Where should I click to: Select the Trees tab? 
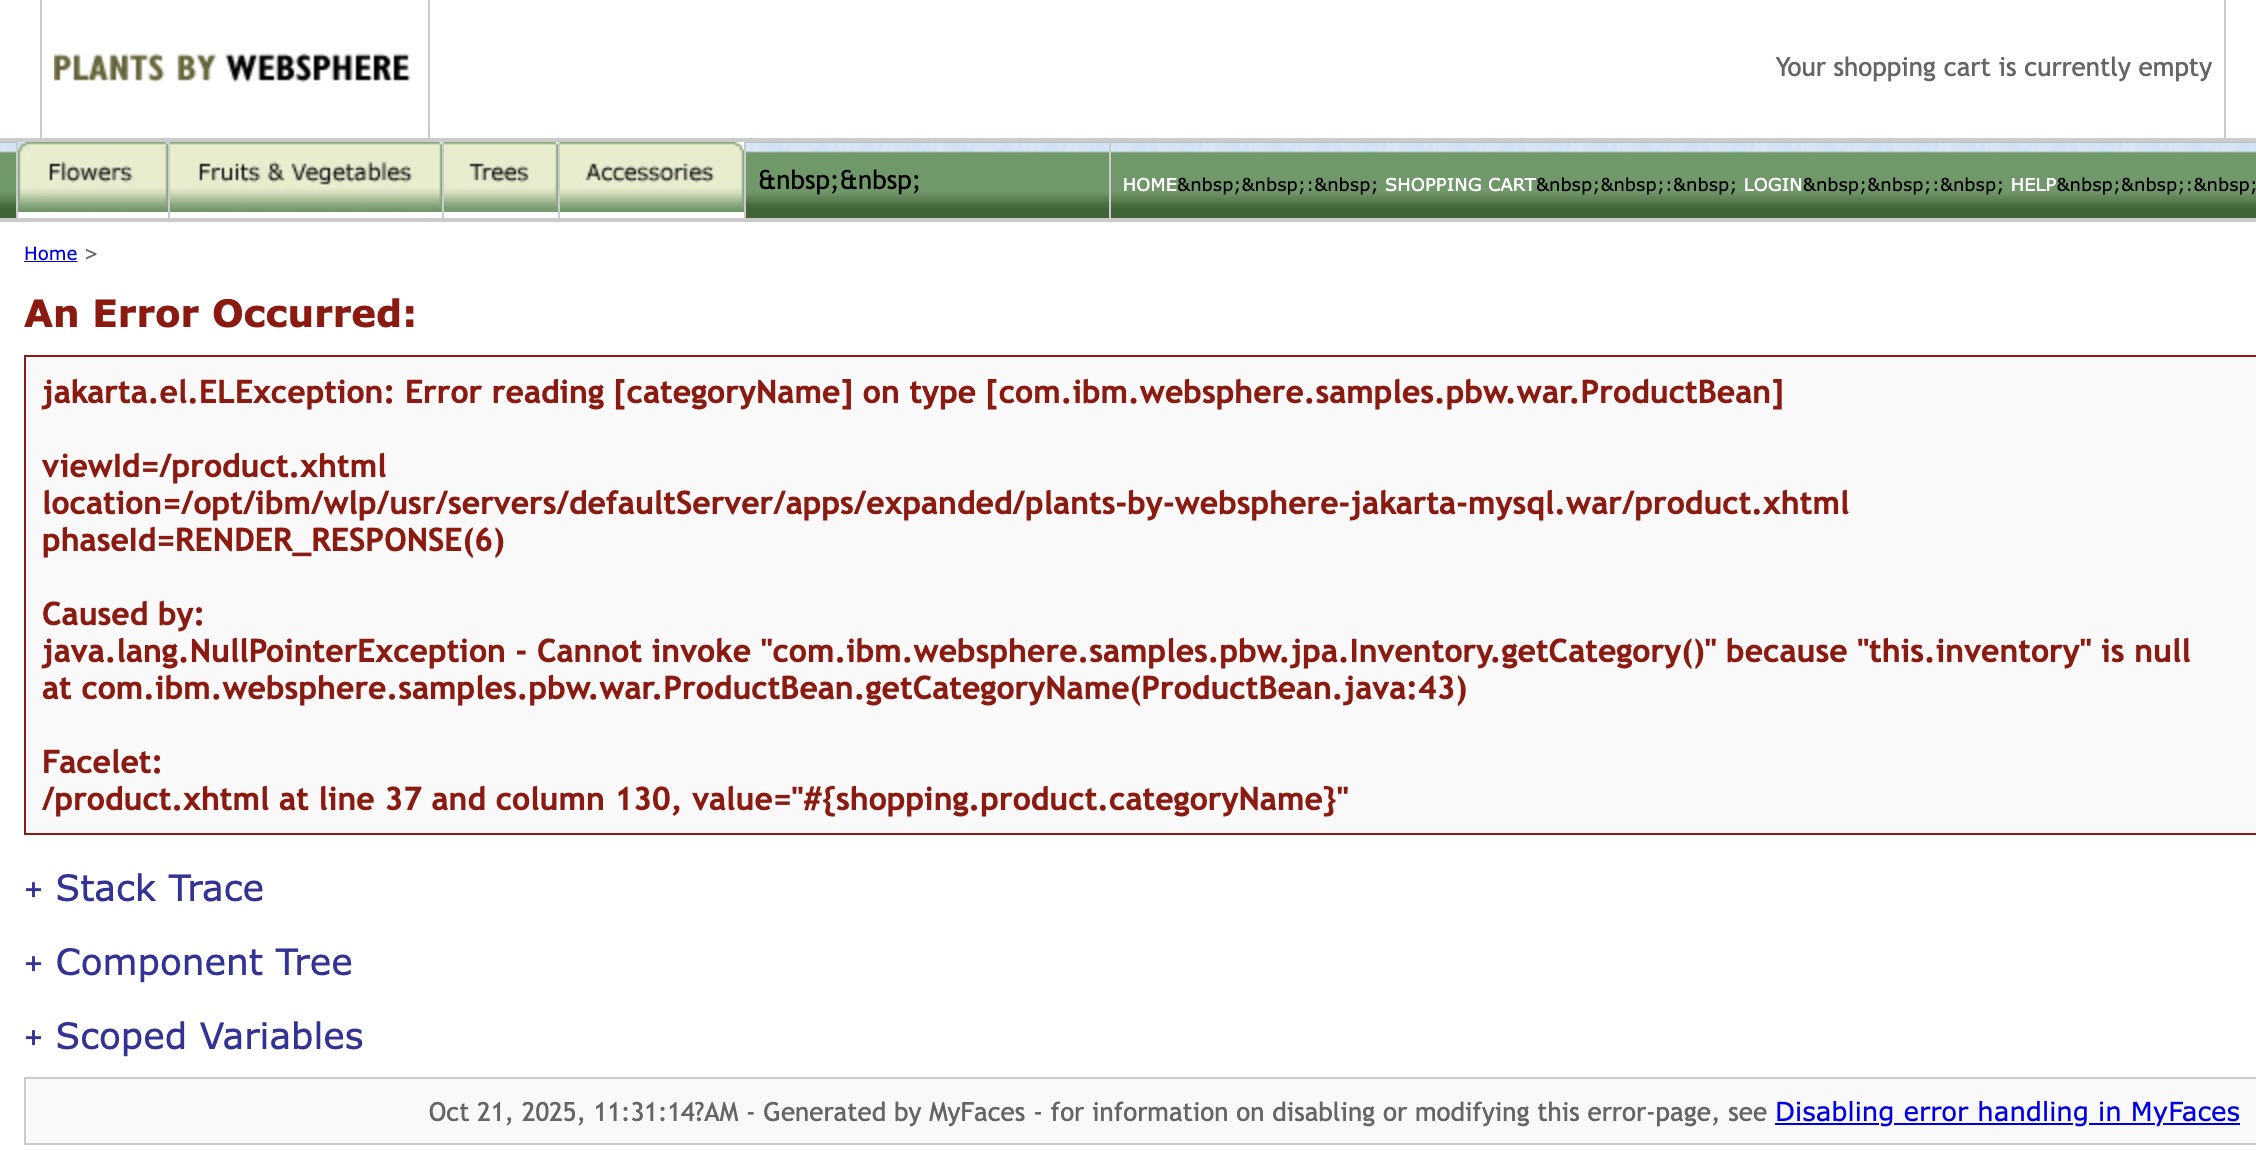pos(498,173)
